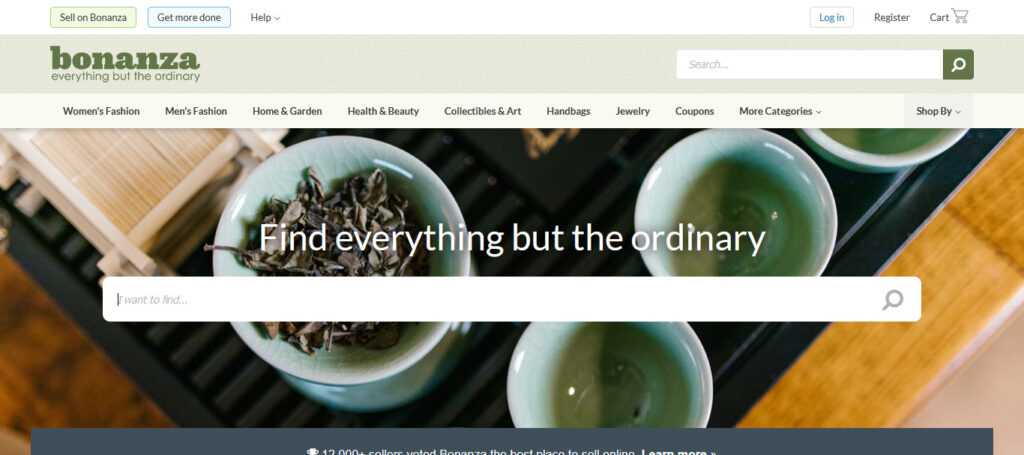Select Health & Beauty category
The height and width of the screenshot is (455, 1024).
coord(383,111)
